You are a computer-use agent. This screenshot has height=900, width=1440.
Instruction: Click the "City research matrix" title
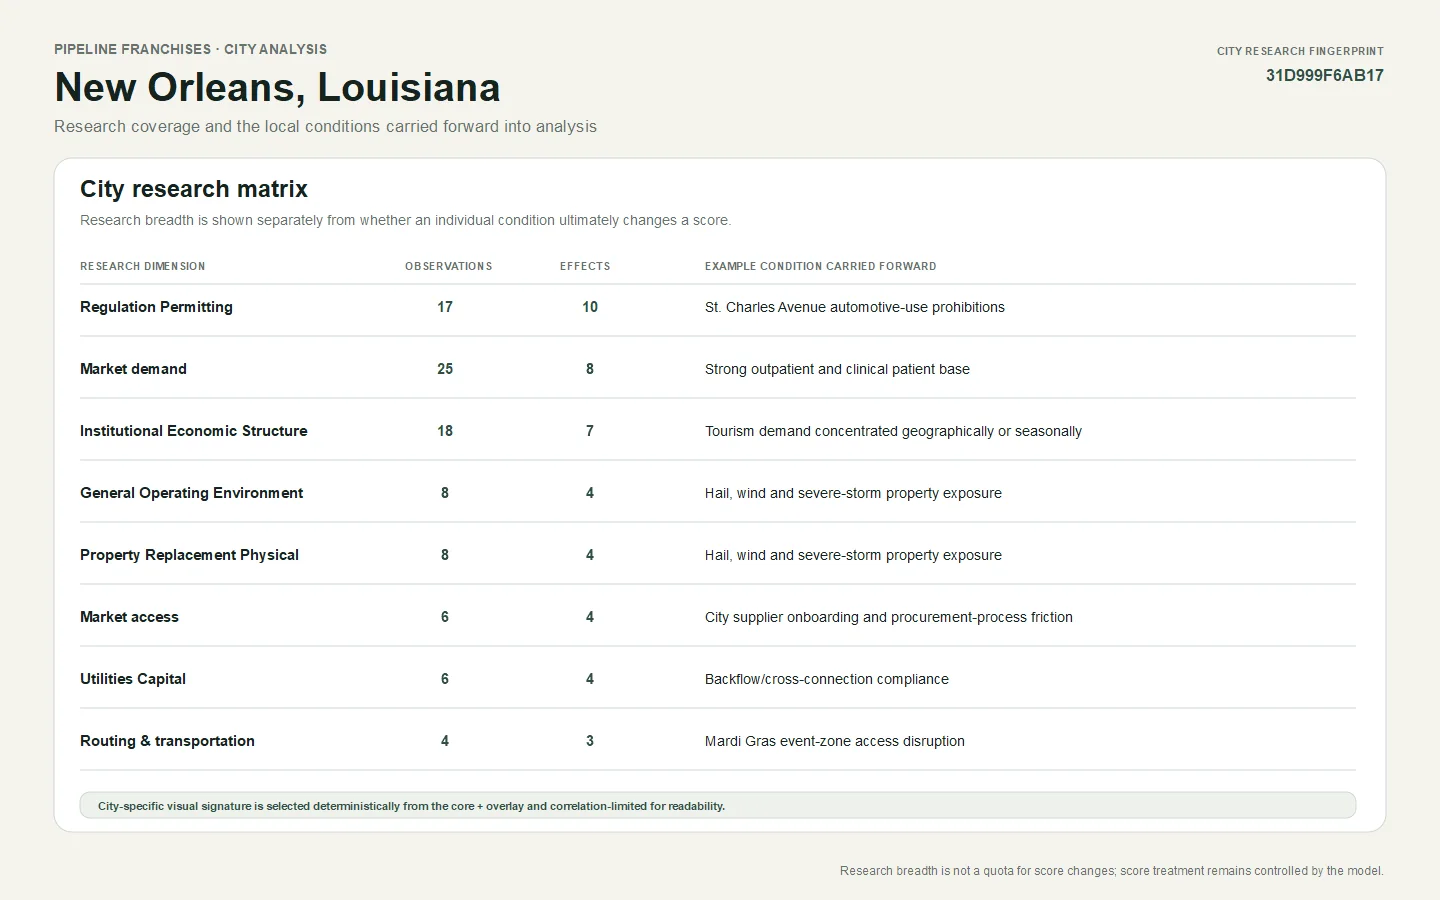click(194, 189)
